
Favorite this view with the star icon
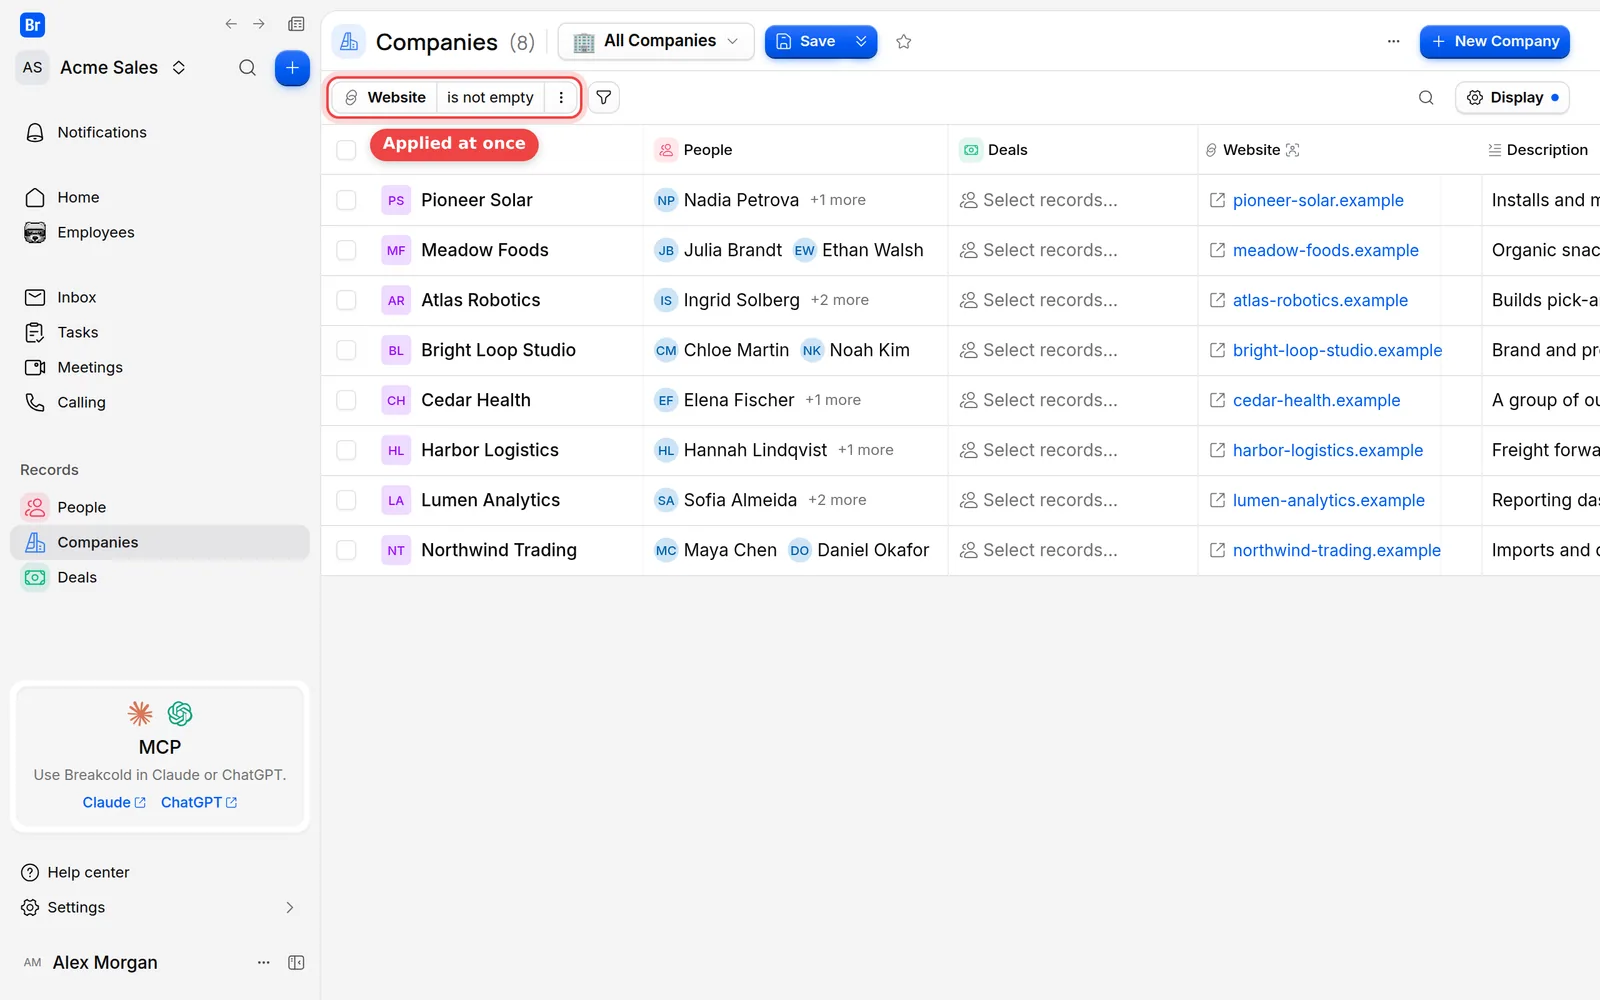[x=904, y=42]
